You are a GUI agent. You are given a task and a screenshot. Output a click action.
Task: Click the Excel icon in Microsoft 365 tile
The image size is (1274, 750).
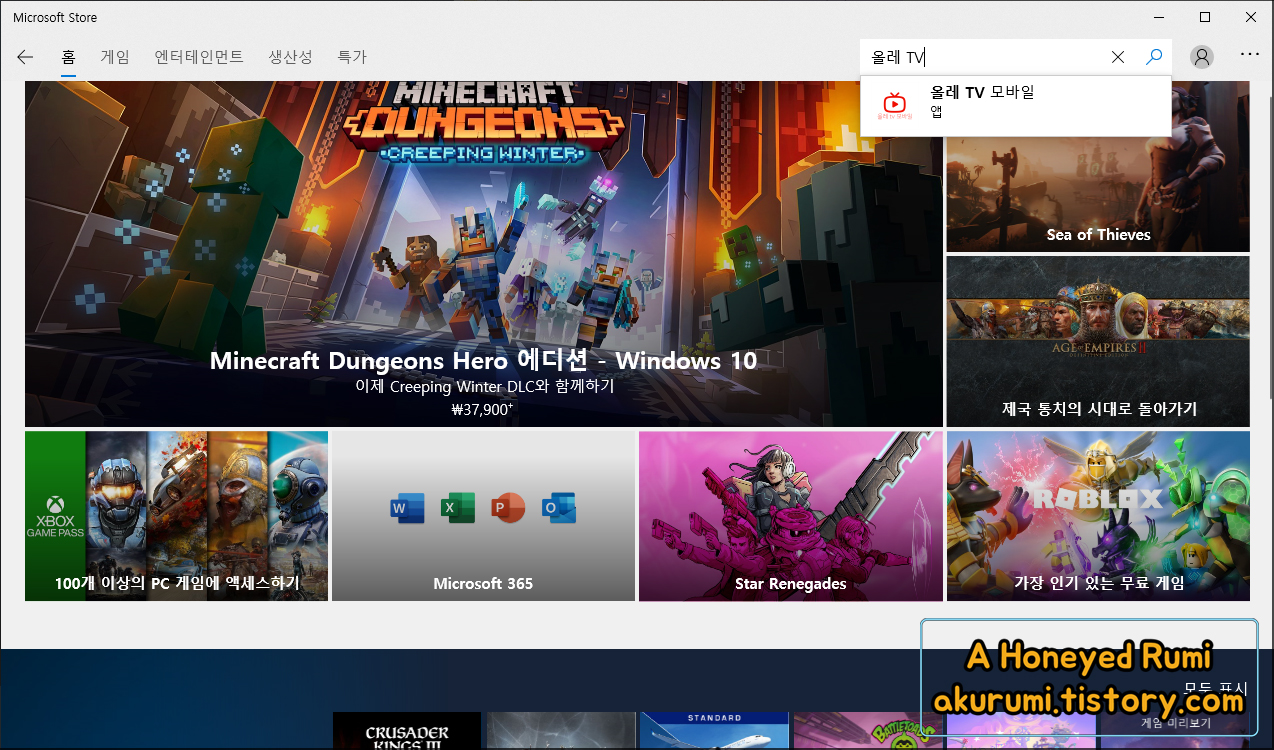457,509
